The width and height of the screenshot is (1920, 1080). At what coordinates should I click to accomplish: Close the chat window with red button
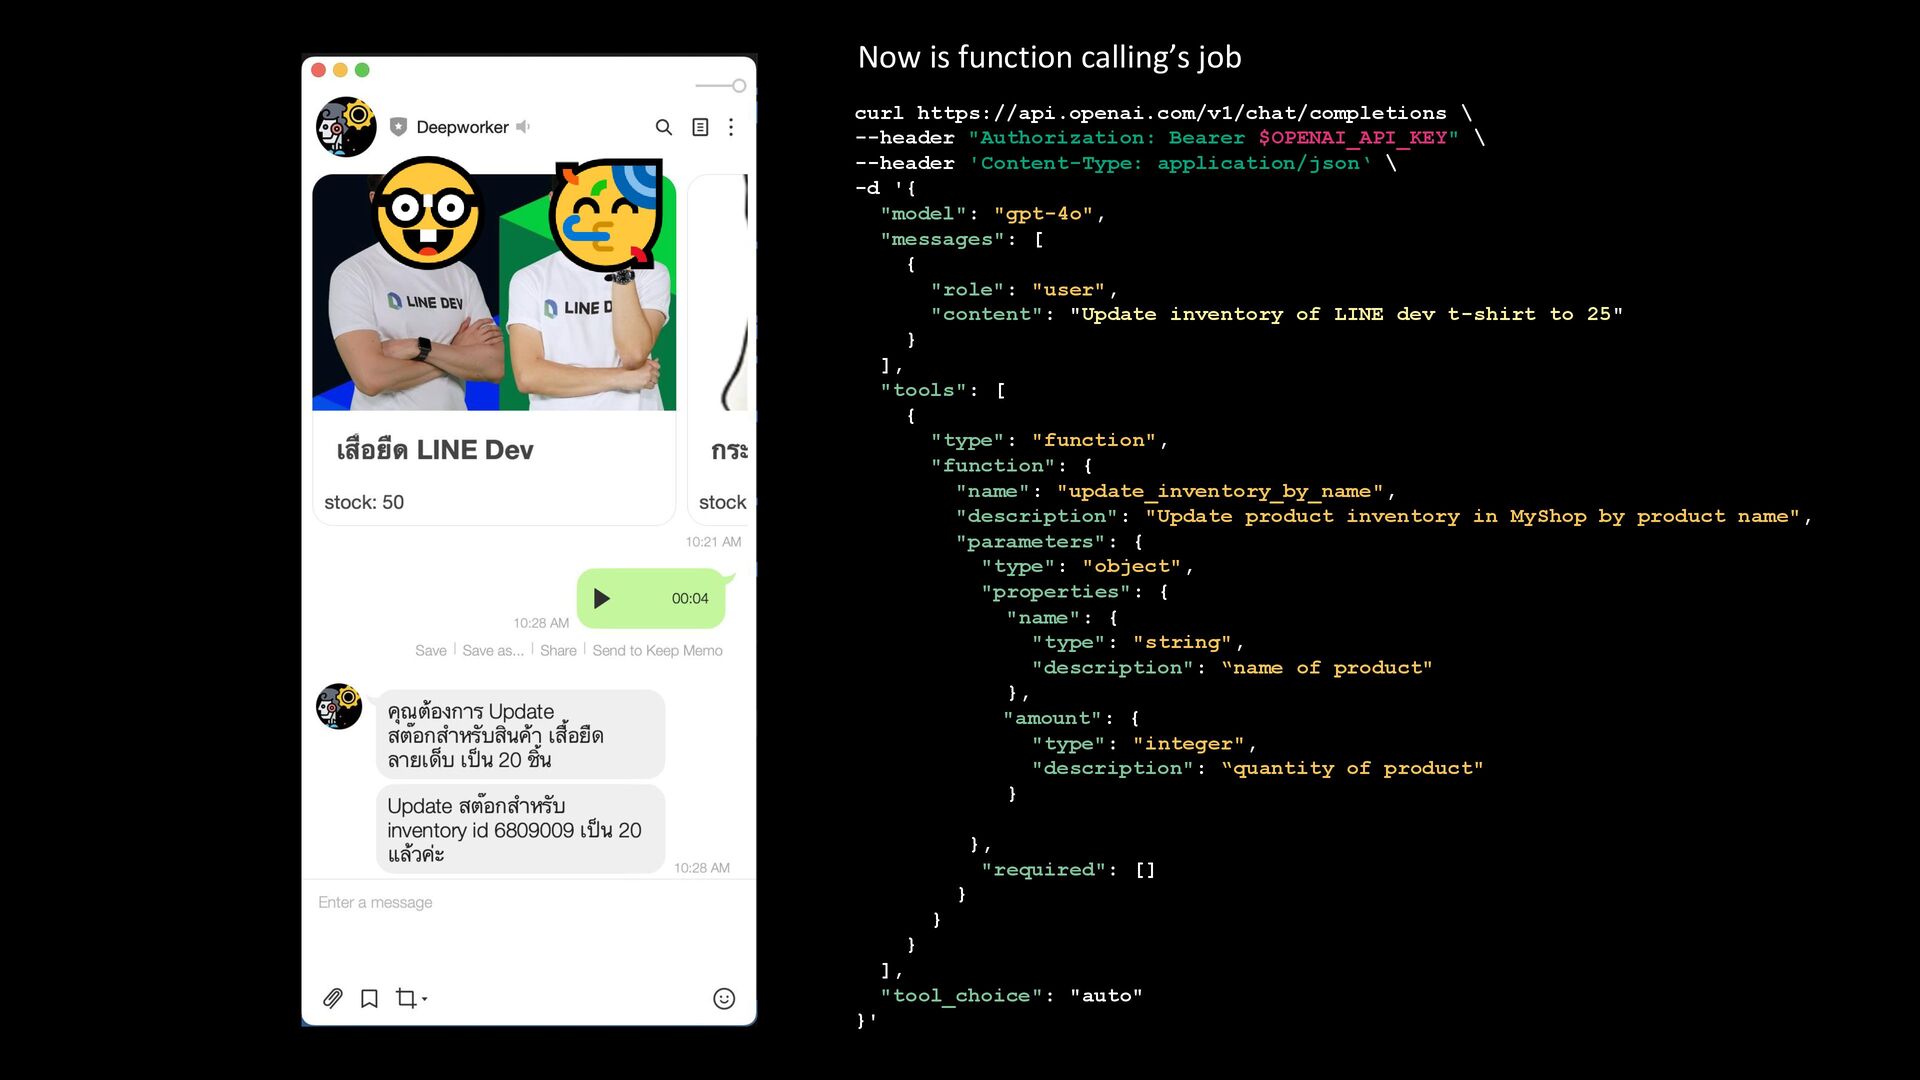tap(319, 70)
